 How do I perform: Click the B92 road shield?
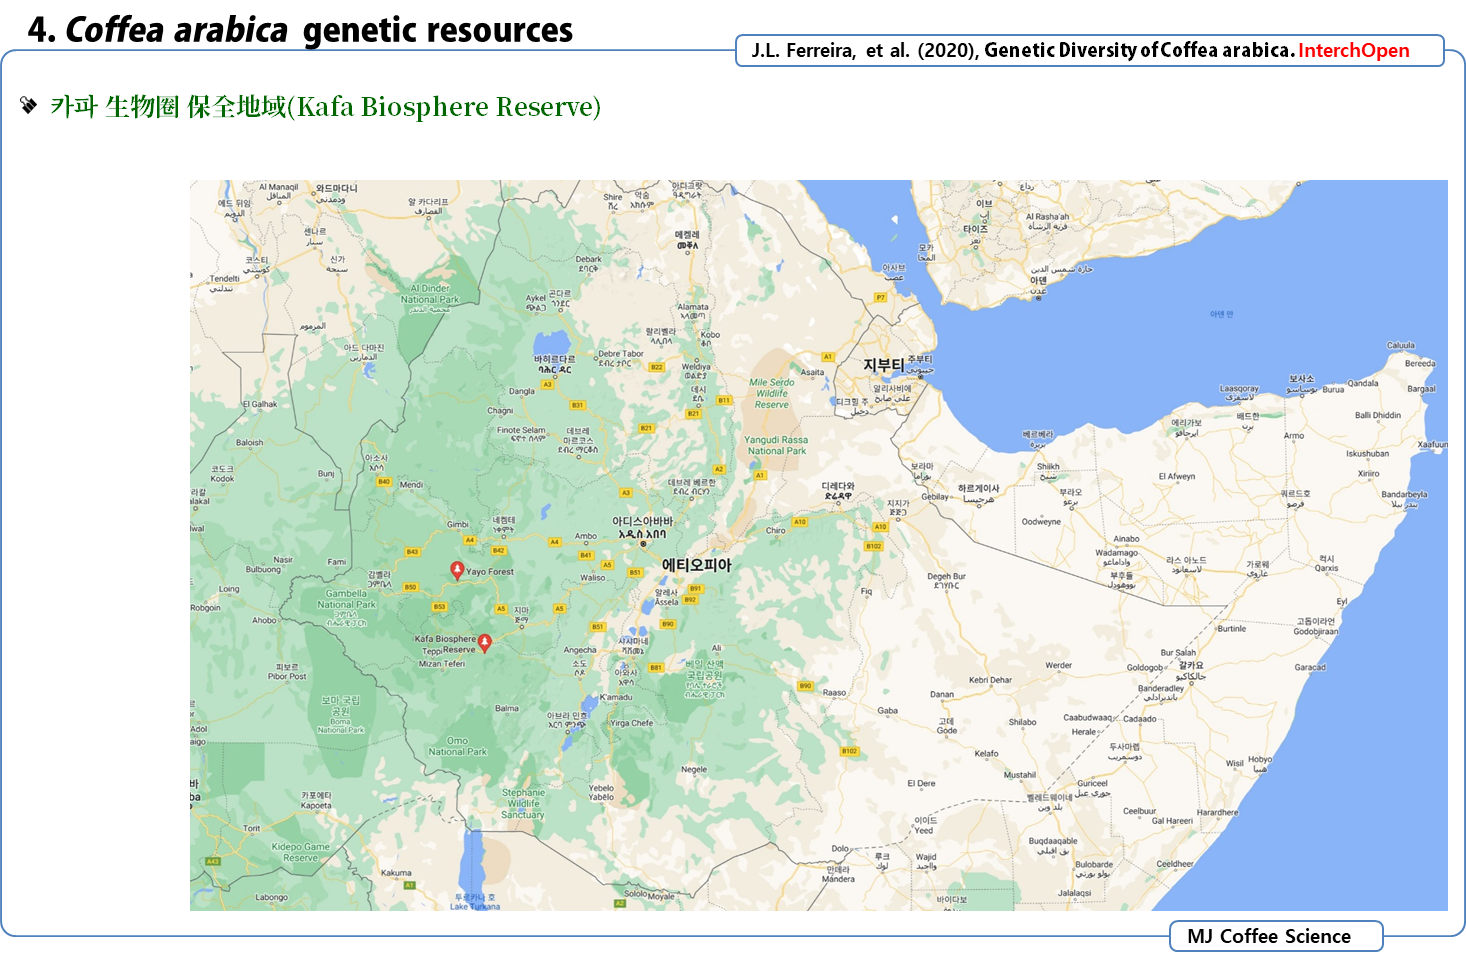pos(690,600)
